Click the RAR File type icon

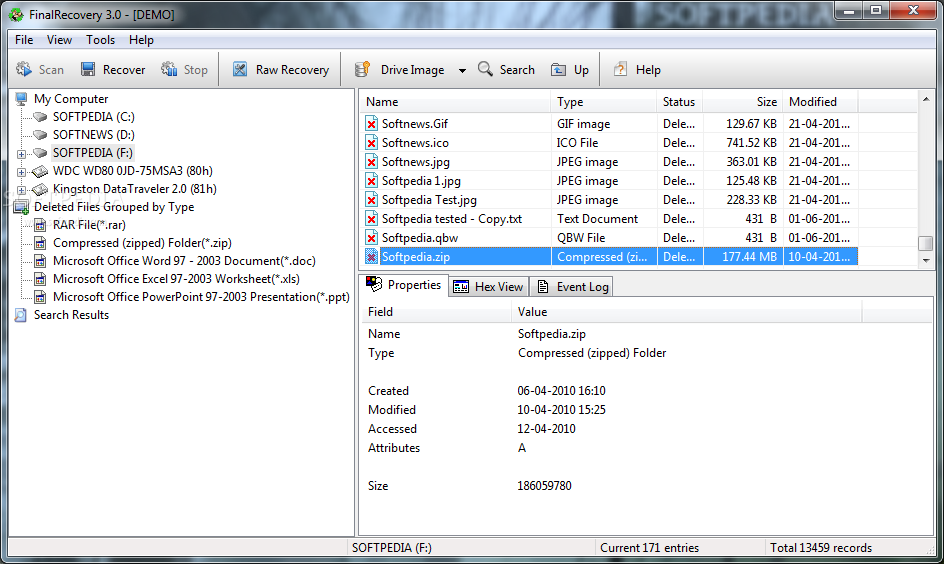point(40,225)
